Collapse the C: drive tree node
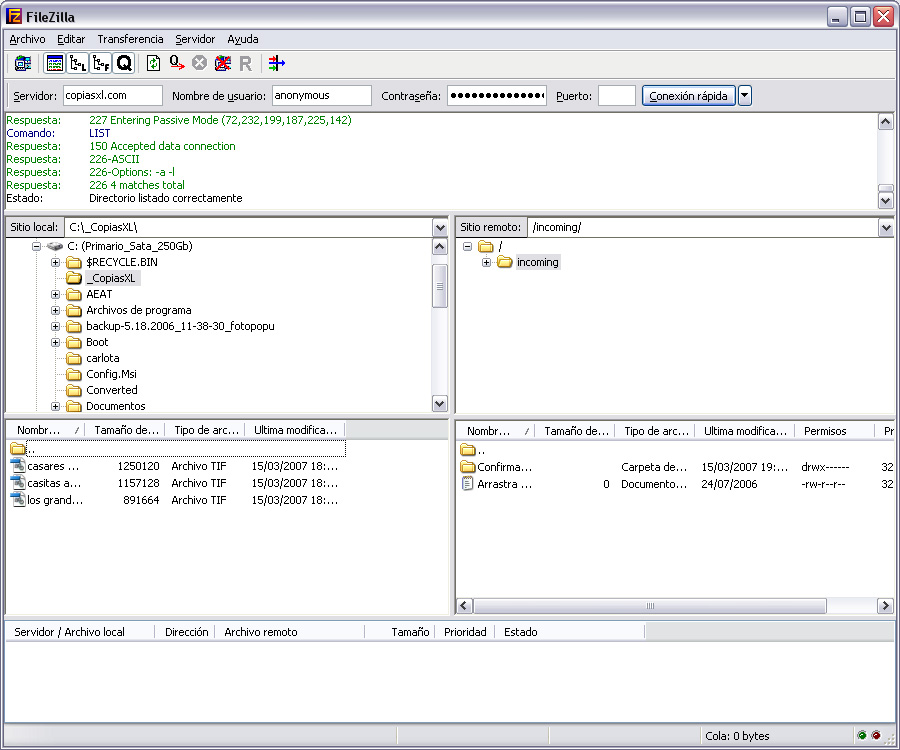Image resolution: width=900 pixels, height=750 pixels. click(x=37, y=246)
